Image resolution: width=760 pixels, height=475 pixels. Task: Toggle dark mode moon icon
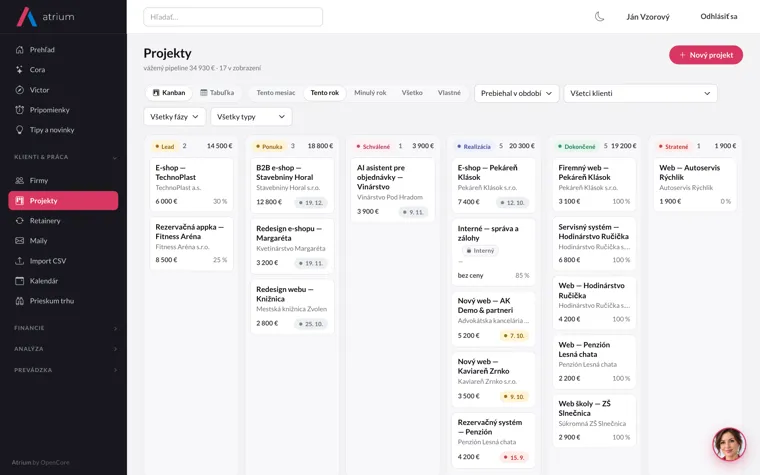(600, 16)
